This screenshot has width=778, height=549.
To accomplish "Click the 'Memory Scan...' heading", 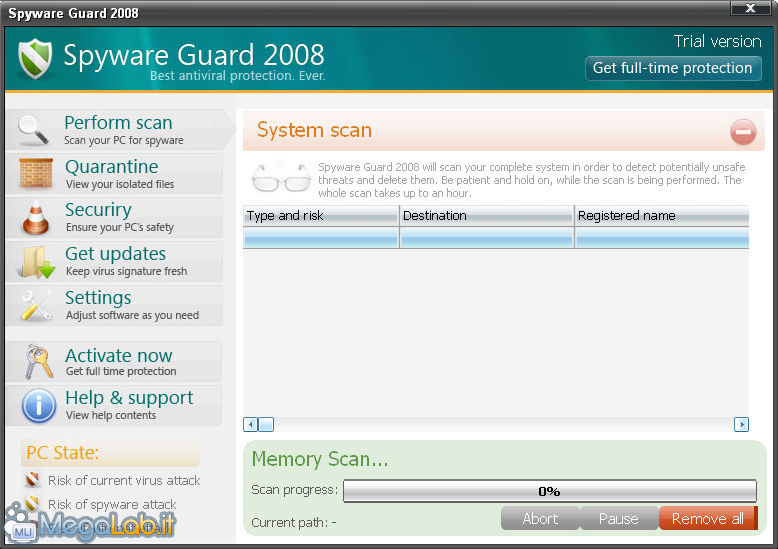I will coord(320,459).
